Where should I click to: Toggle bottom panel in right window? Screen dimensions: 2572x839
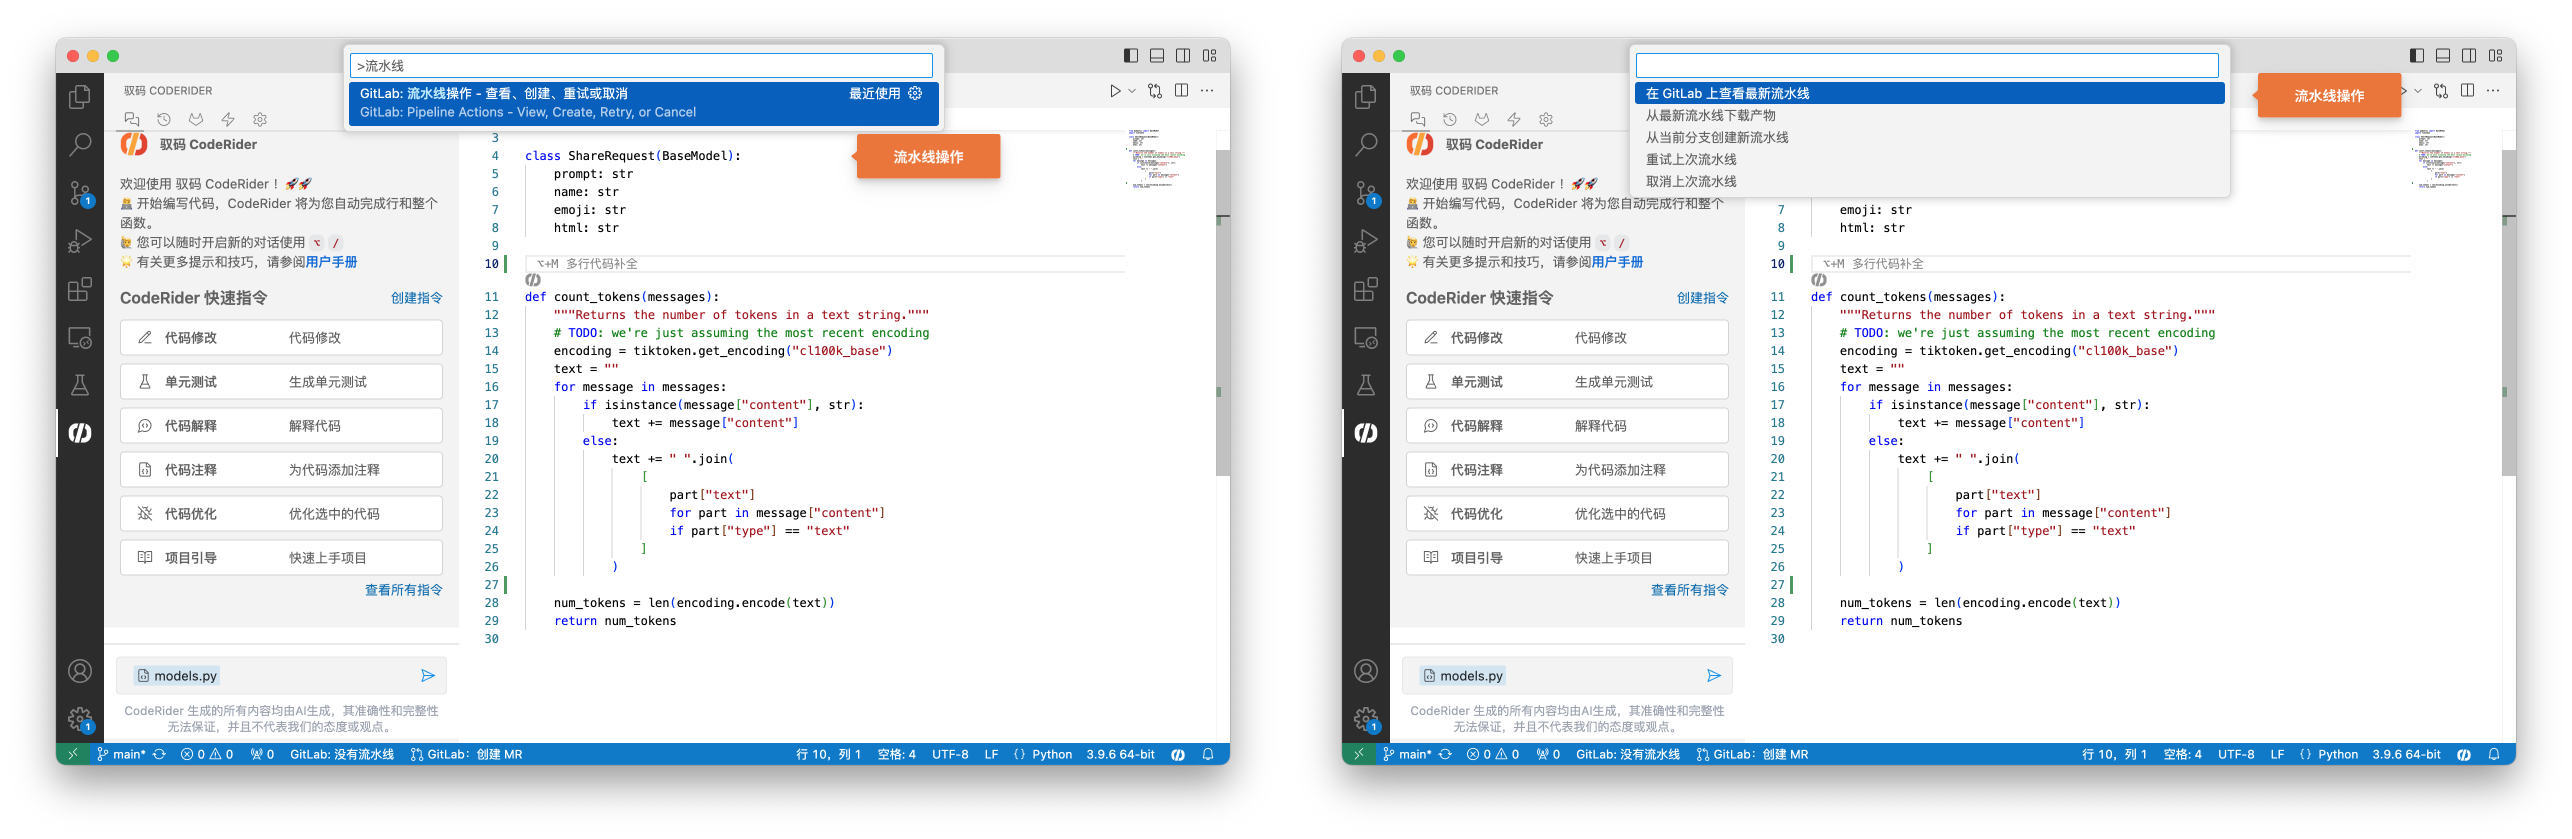tap(2443, 56)
